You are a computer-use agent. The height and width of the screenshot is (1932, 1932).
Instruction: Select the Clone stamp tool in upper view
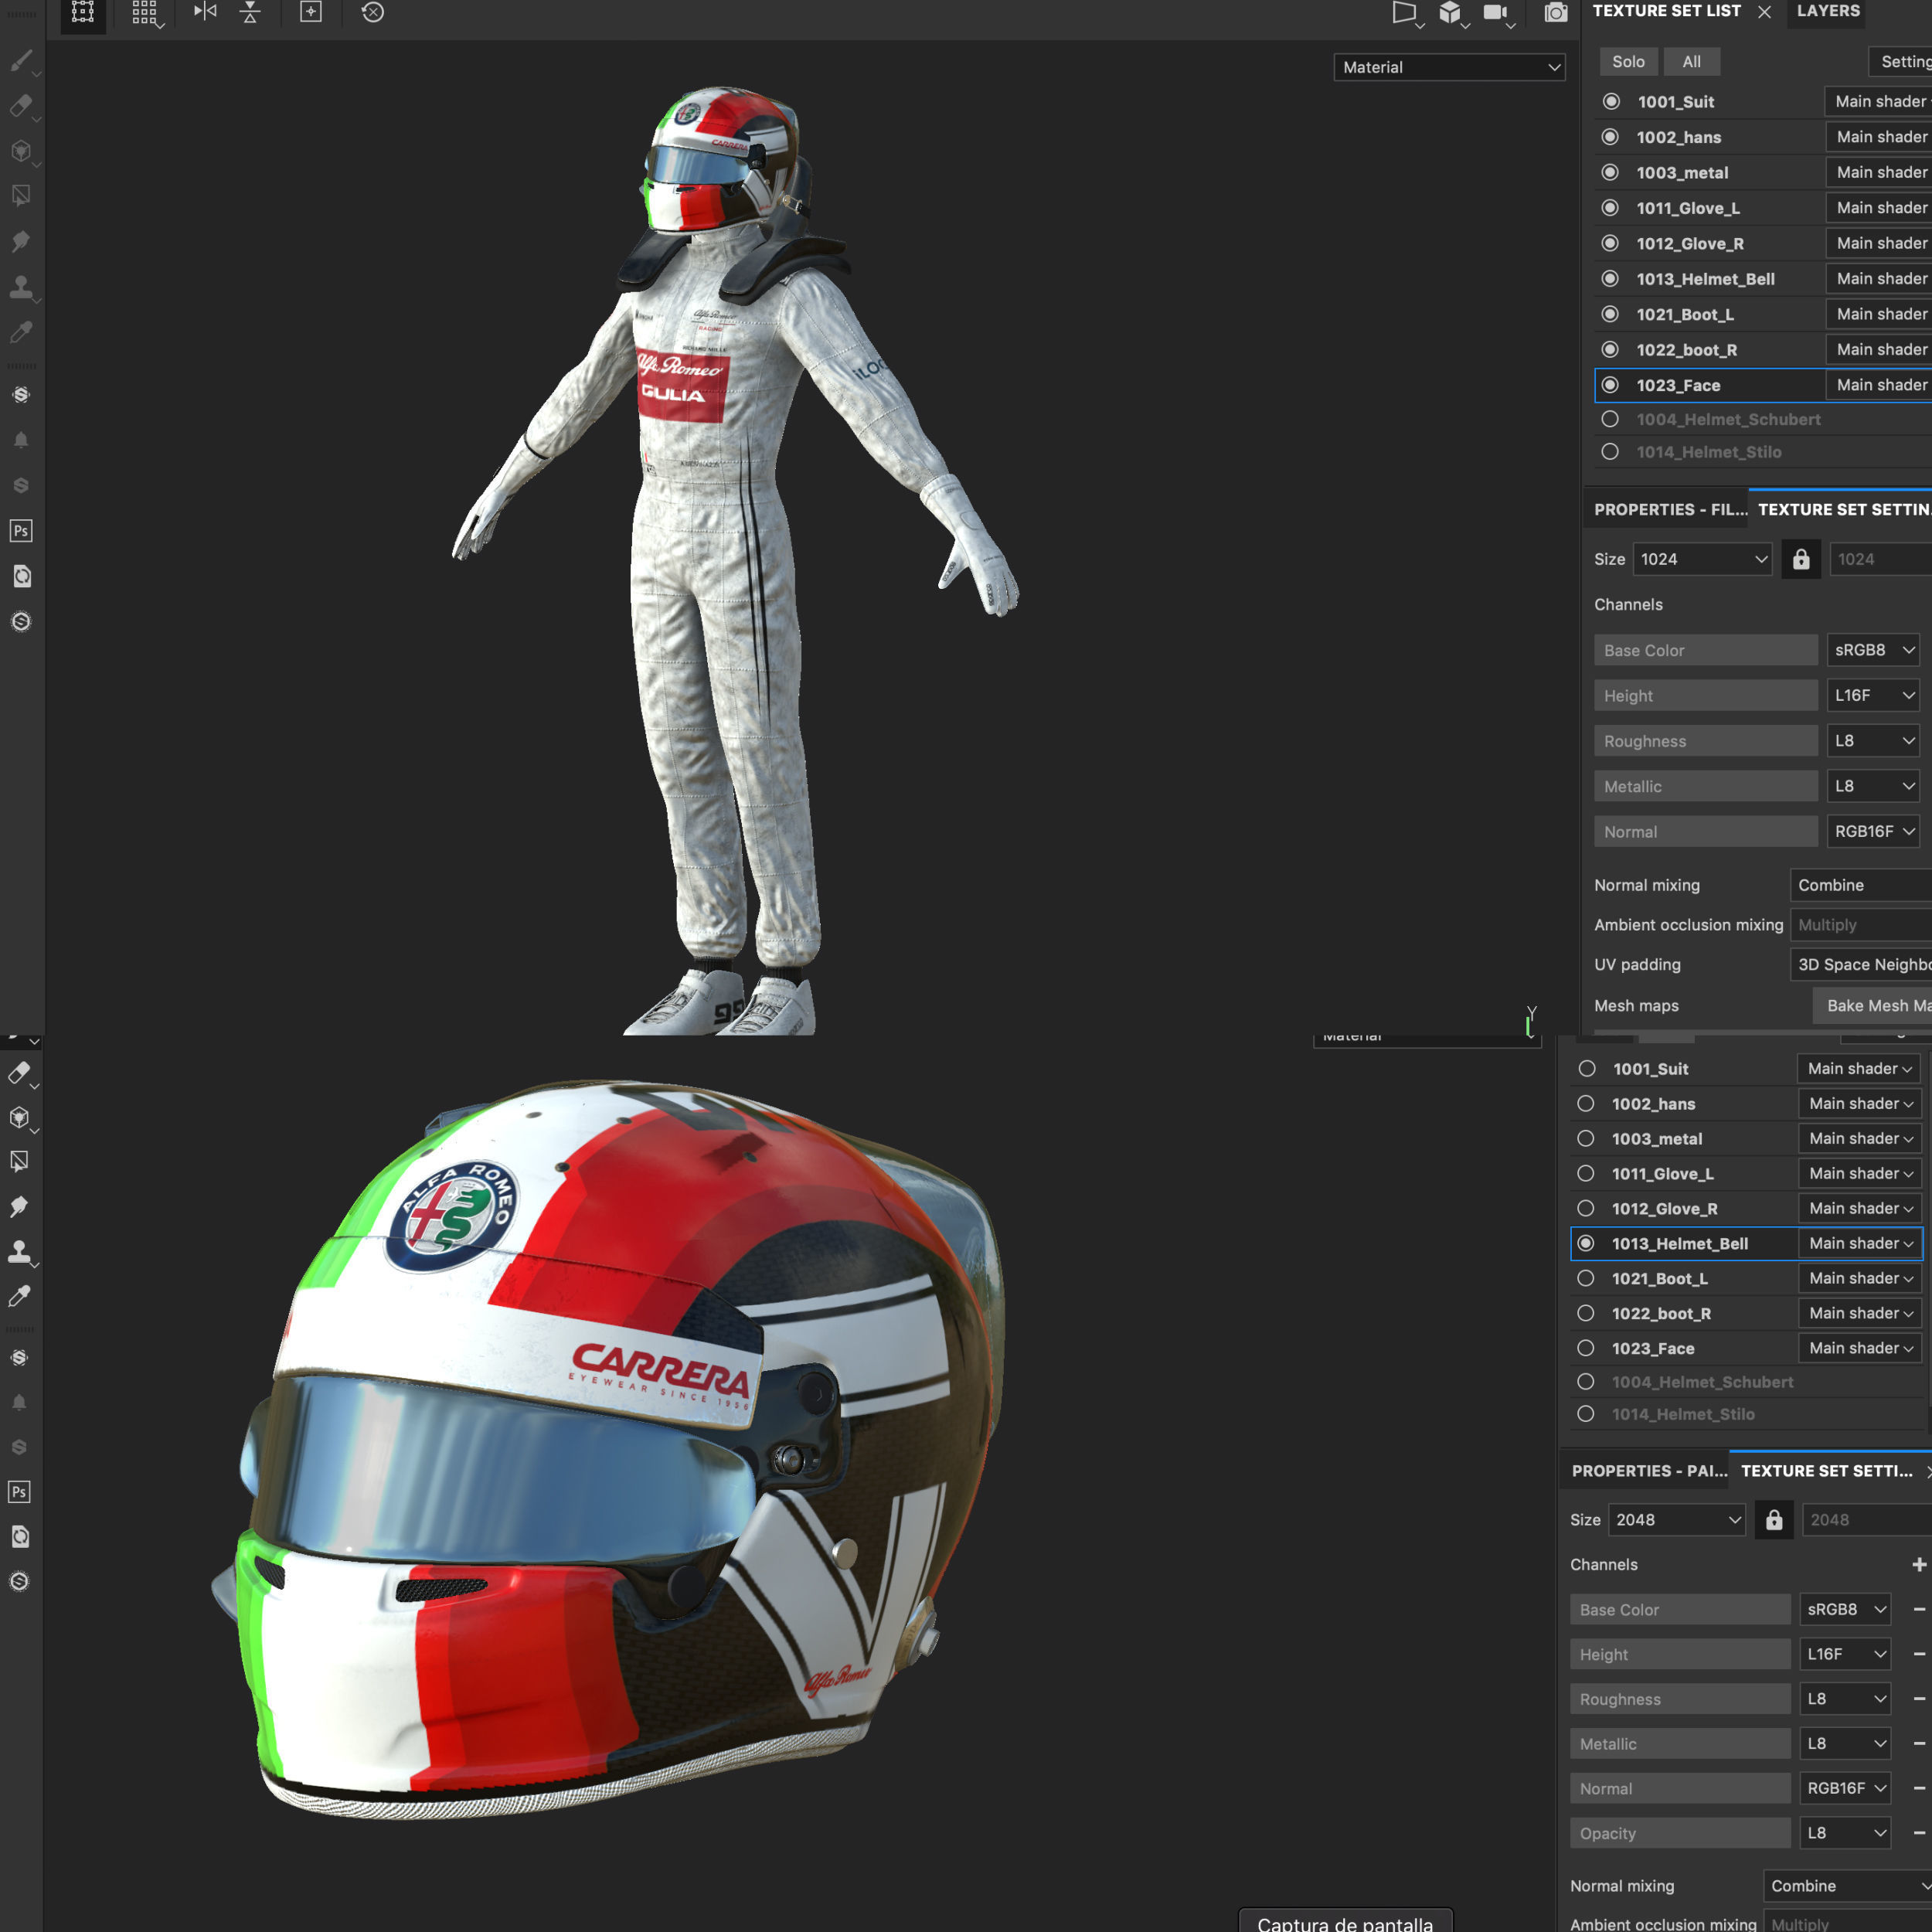21,288
